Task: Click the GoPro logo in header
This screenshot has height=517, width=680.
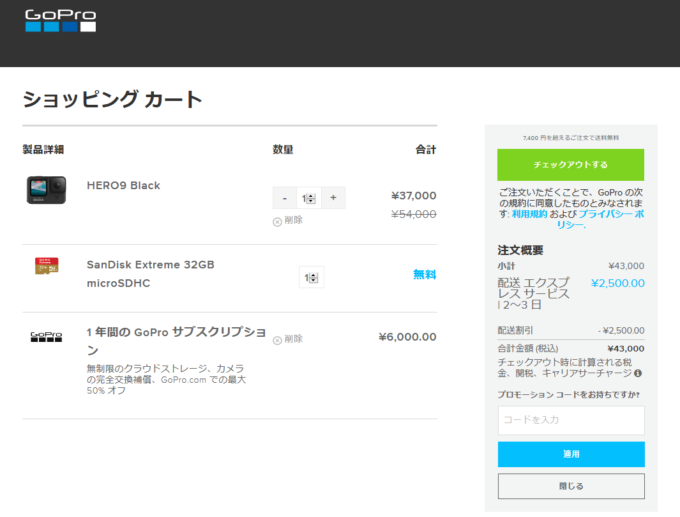Action: pos(61,20)
